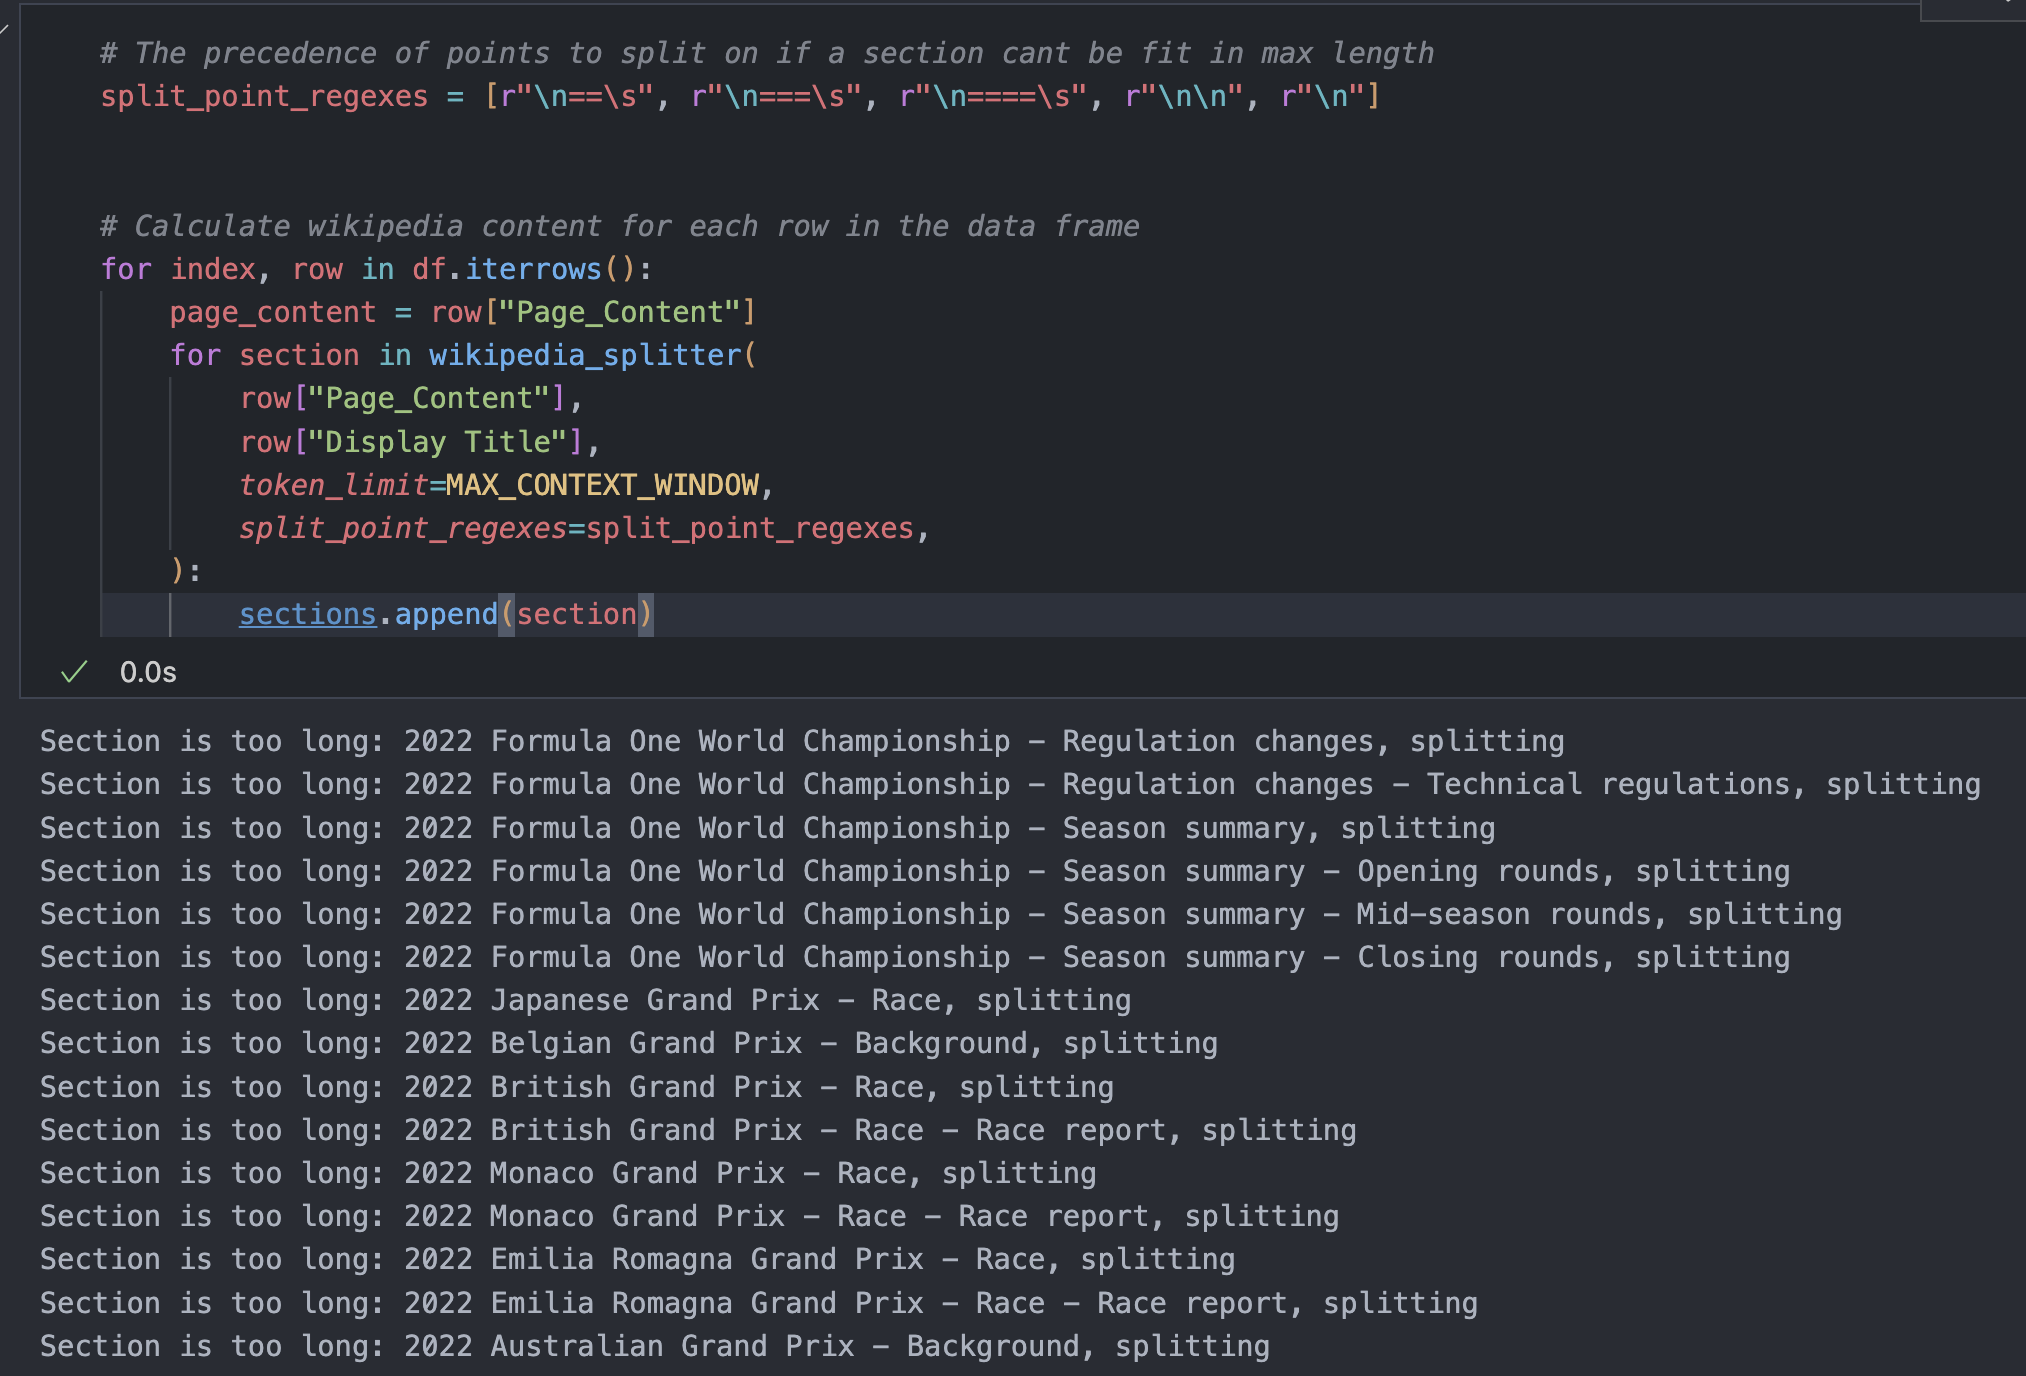
Task: Click the Technical regulations output line
Action: 1010,784
